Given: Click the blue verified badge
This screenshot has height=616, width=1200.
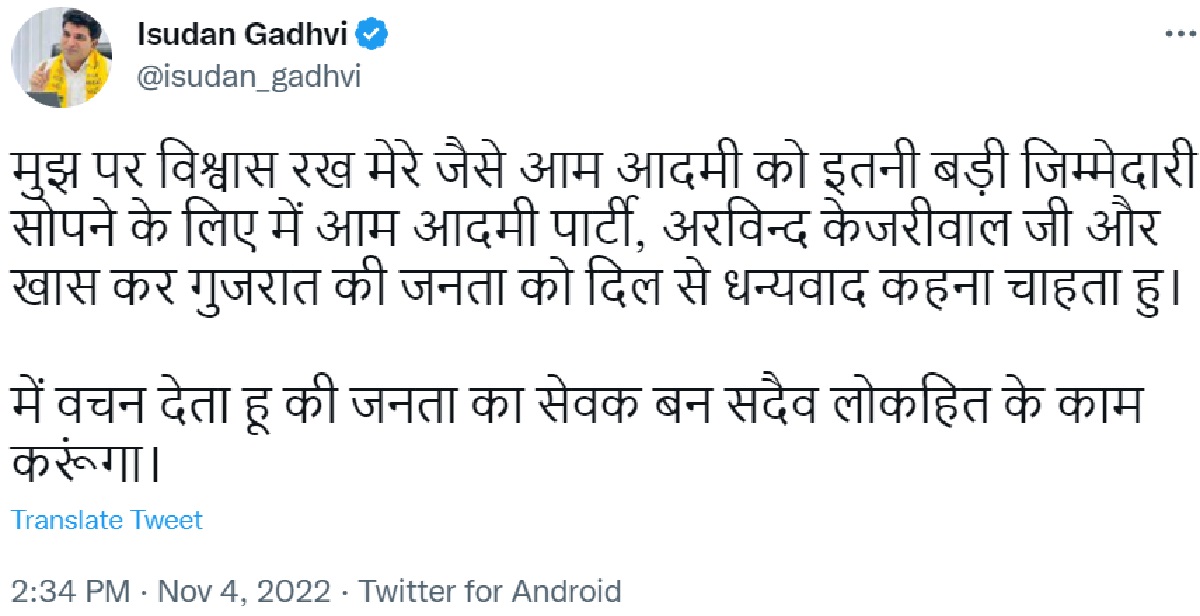Looking at the screenshot, I should [374, 36].
